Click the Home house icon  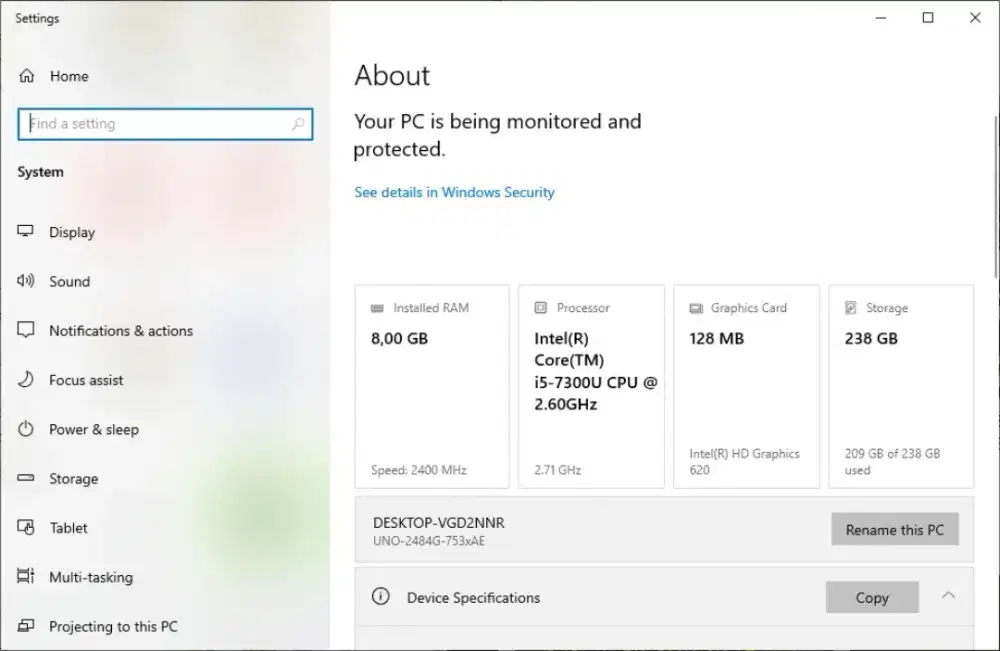26,76
